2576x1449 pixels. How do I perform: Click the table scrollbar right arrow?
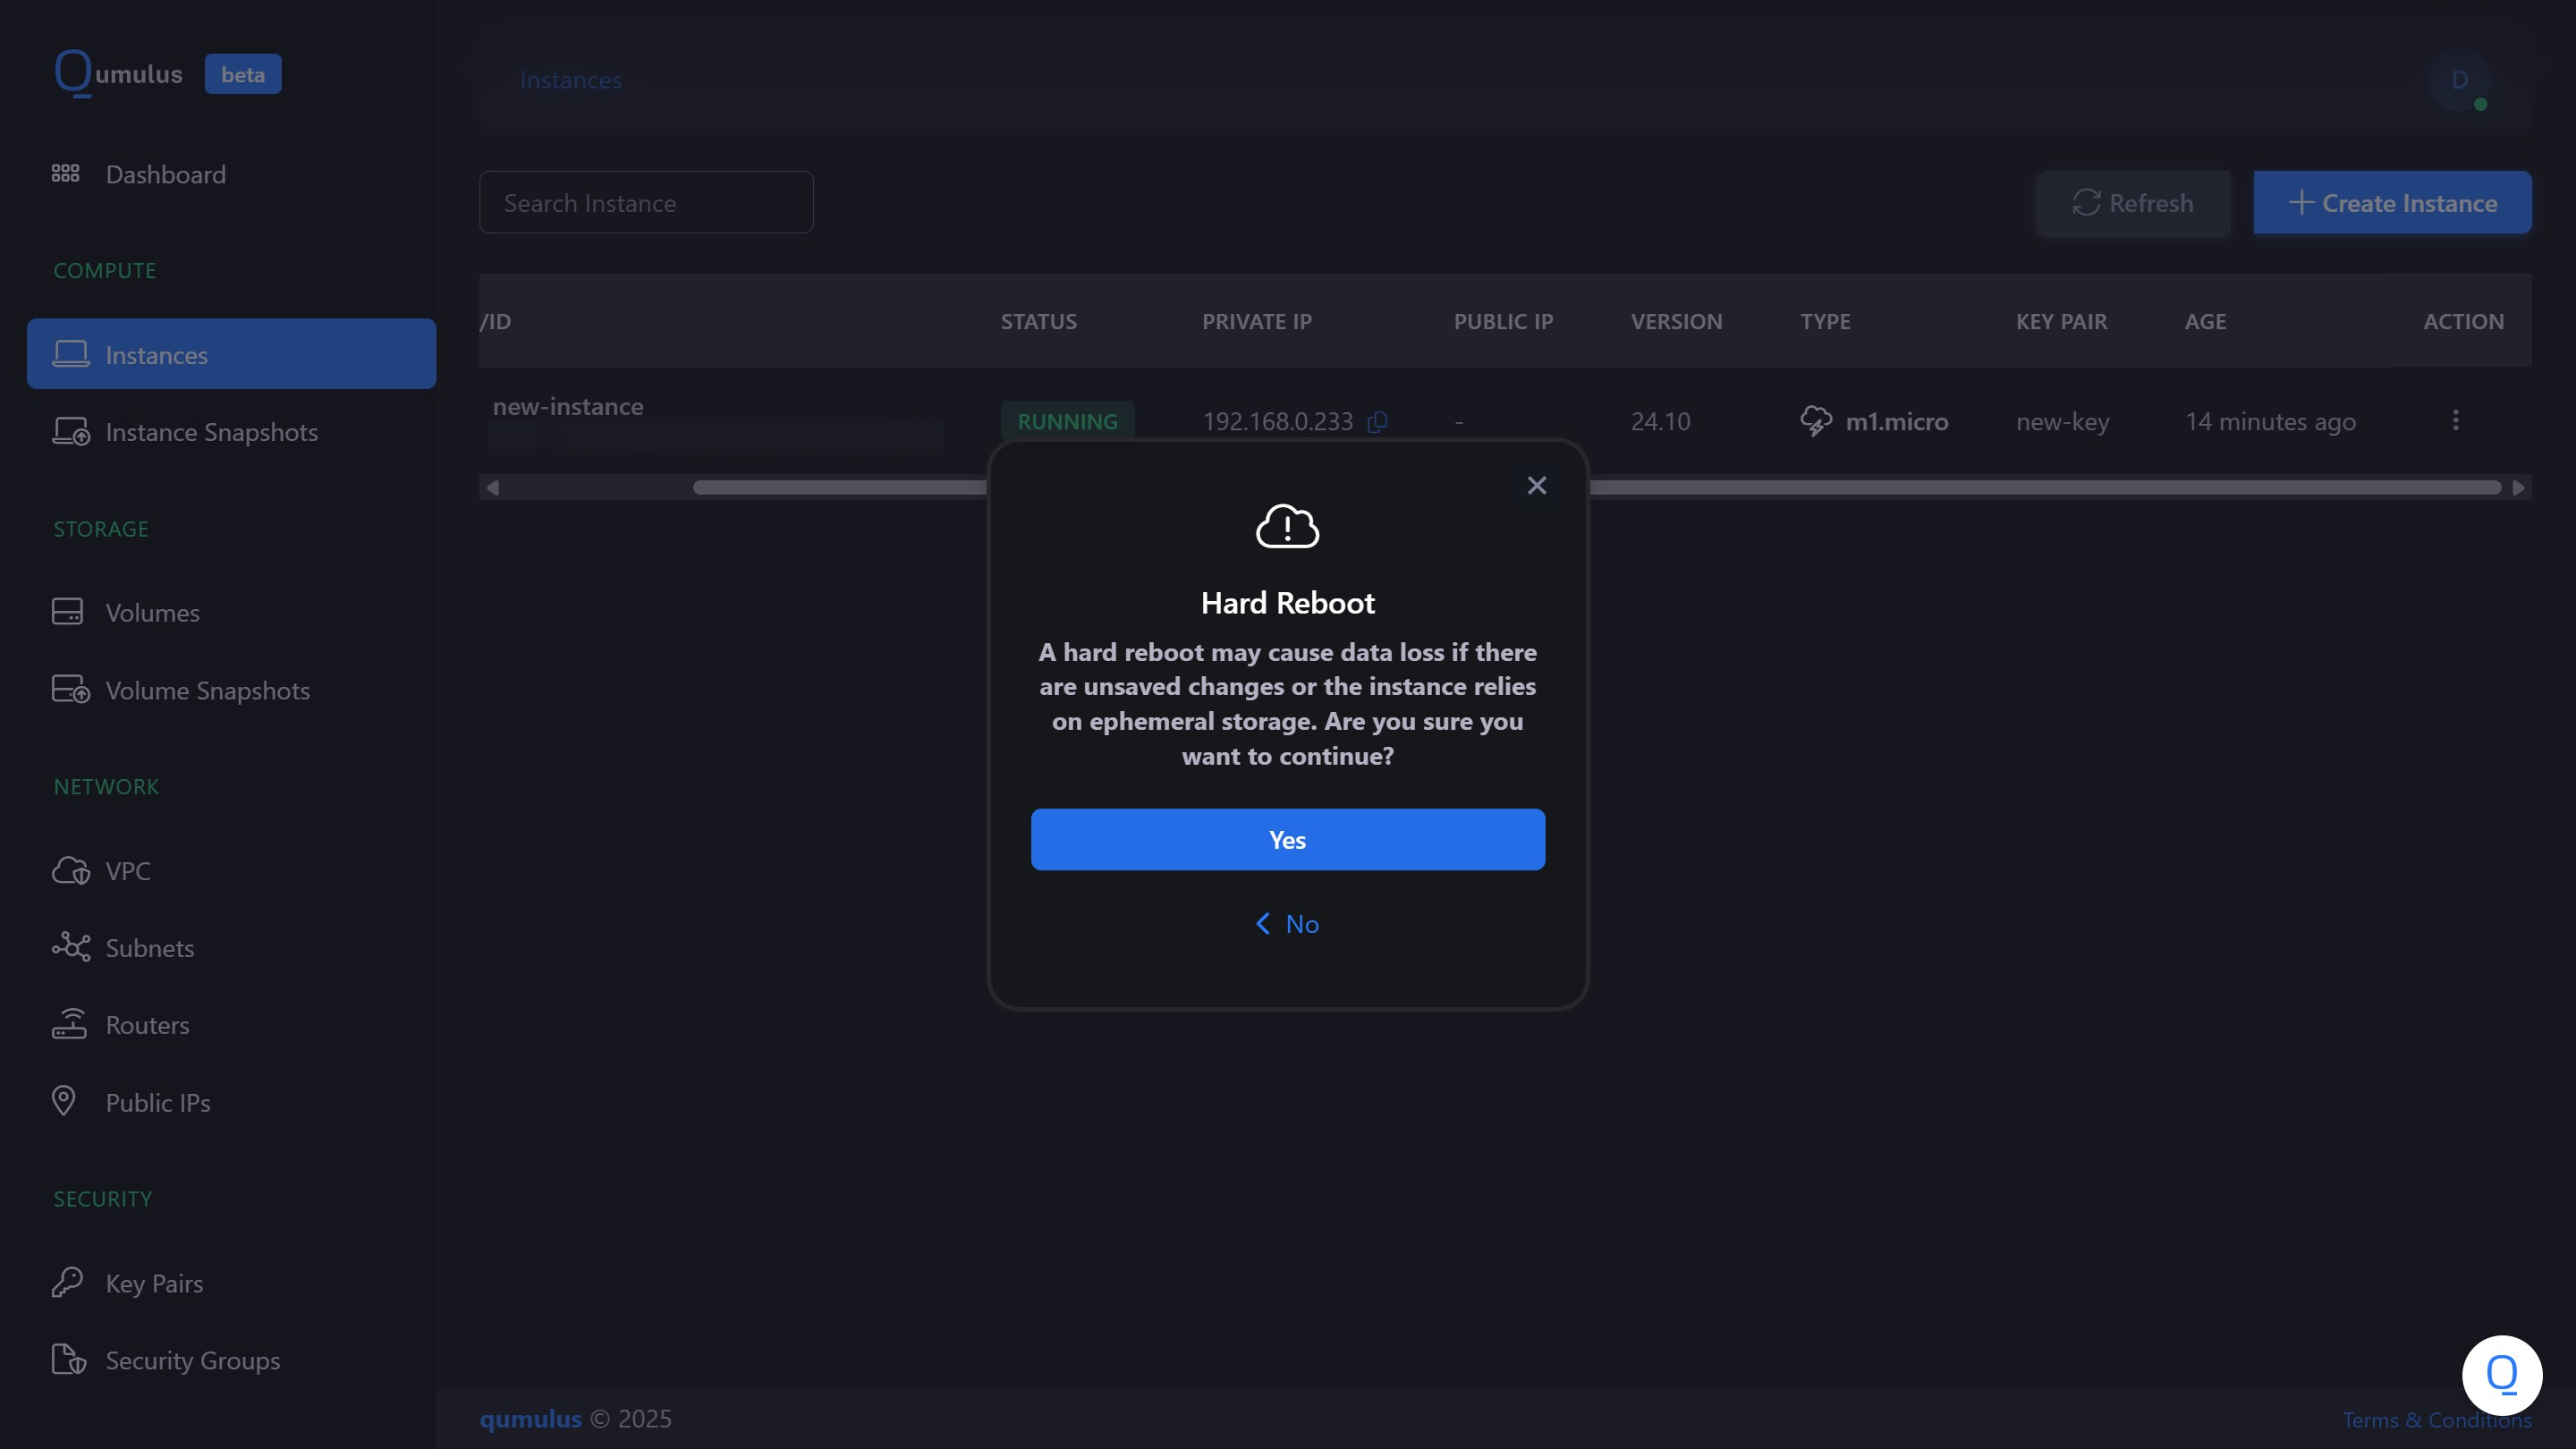pos(2518,487)
